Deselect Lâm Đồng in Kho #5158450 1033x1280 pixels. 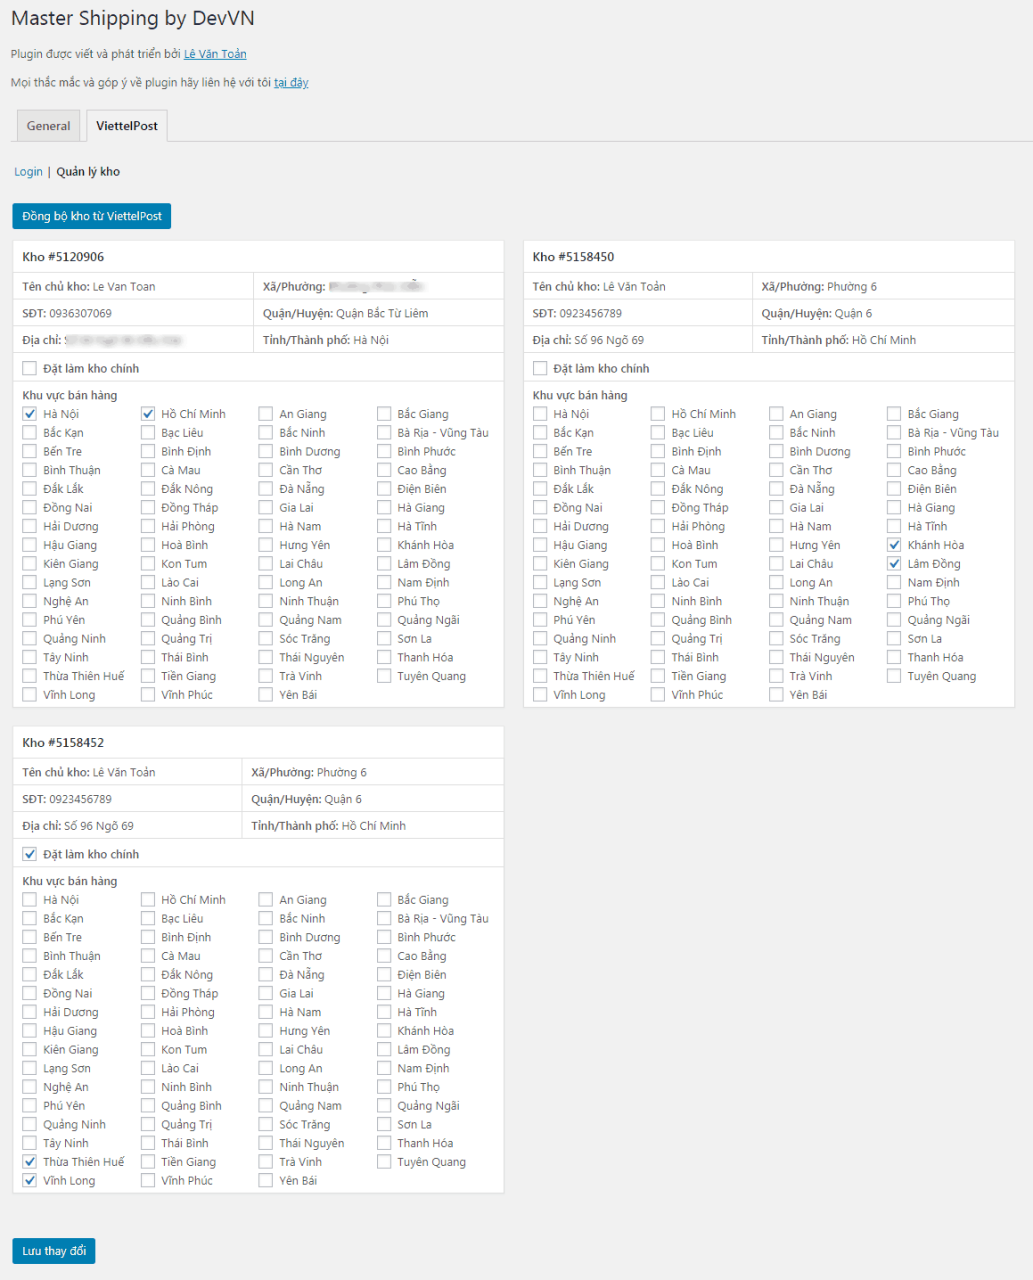point(894,564)
